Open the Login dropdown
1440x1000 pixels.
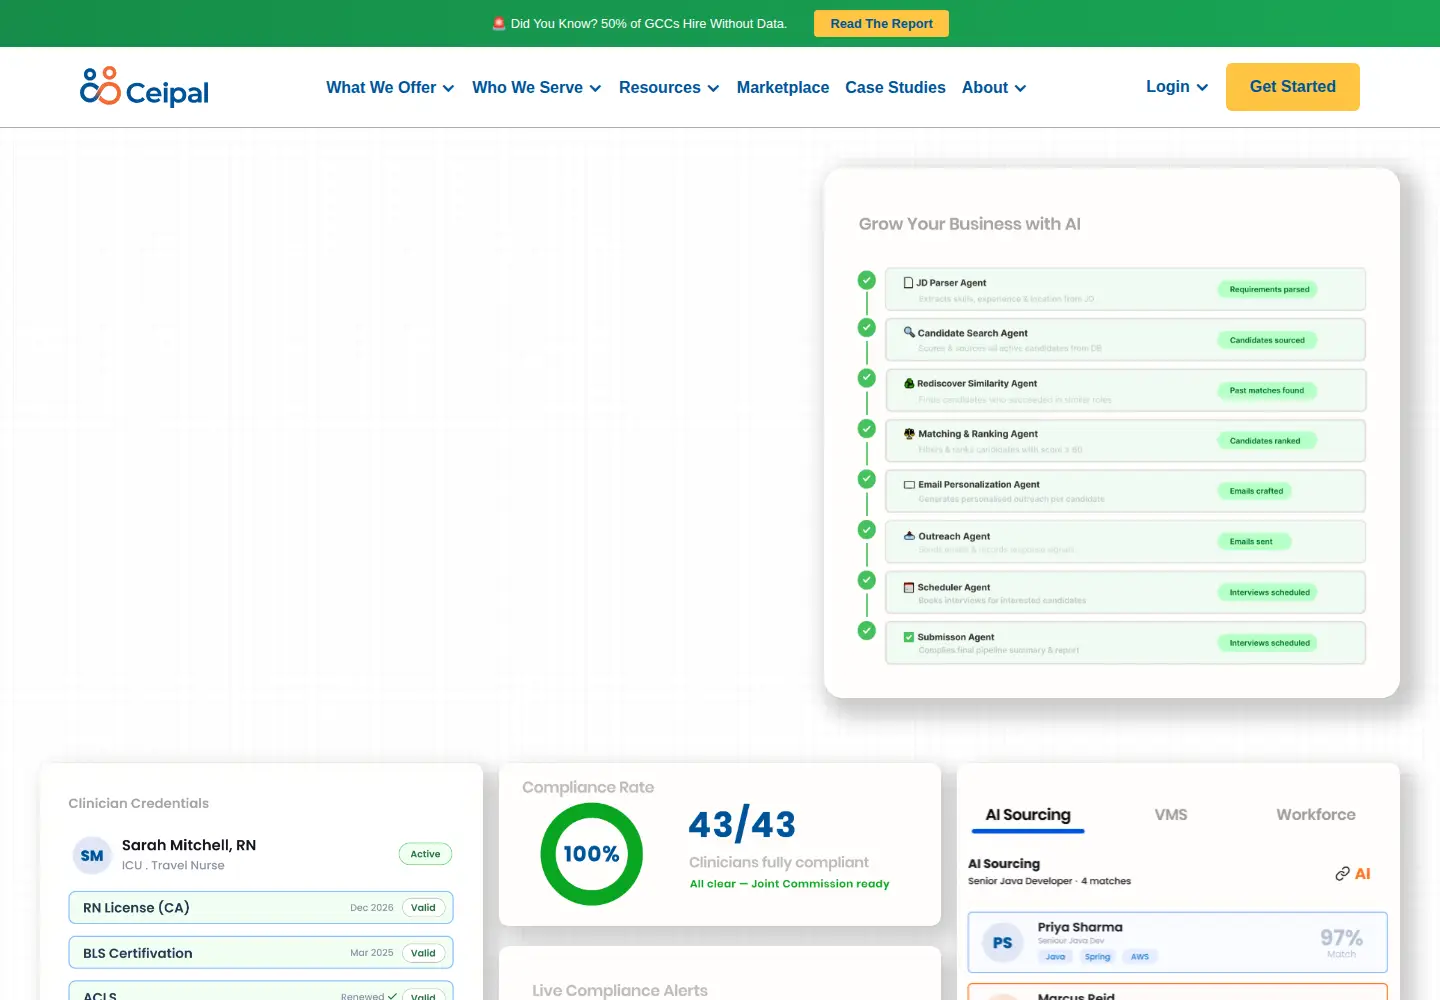1177,86
